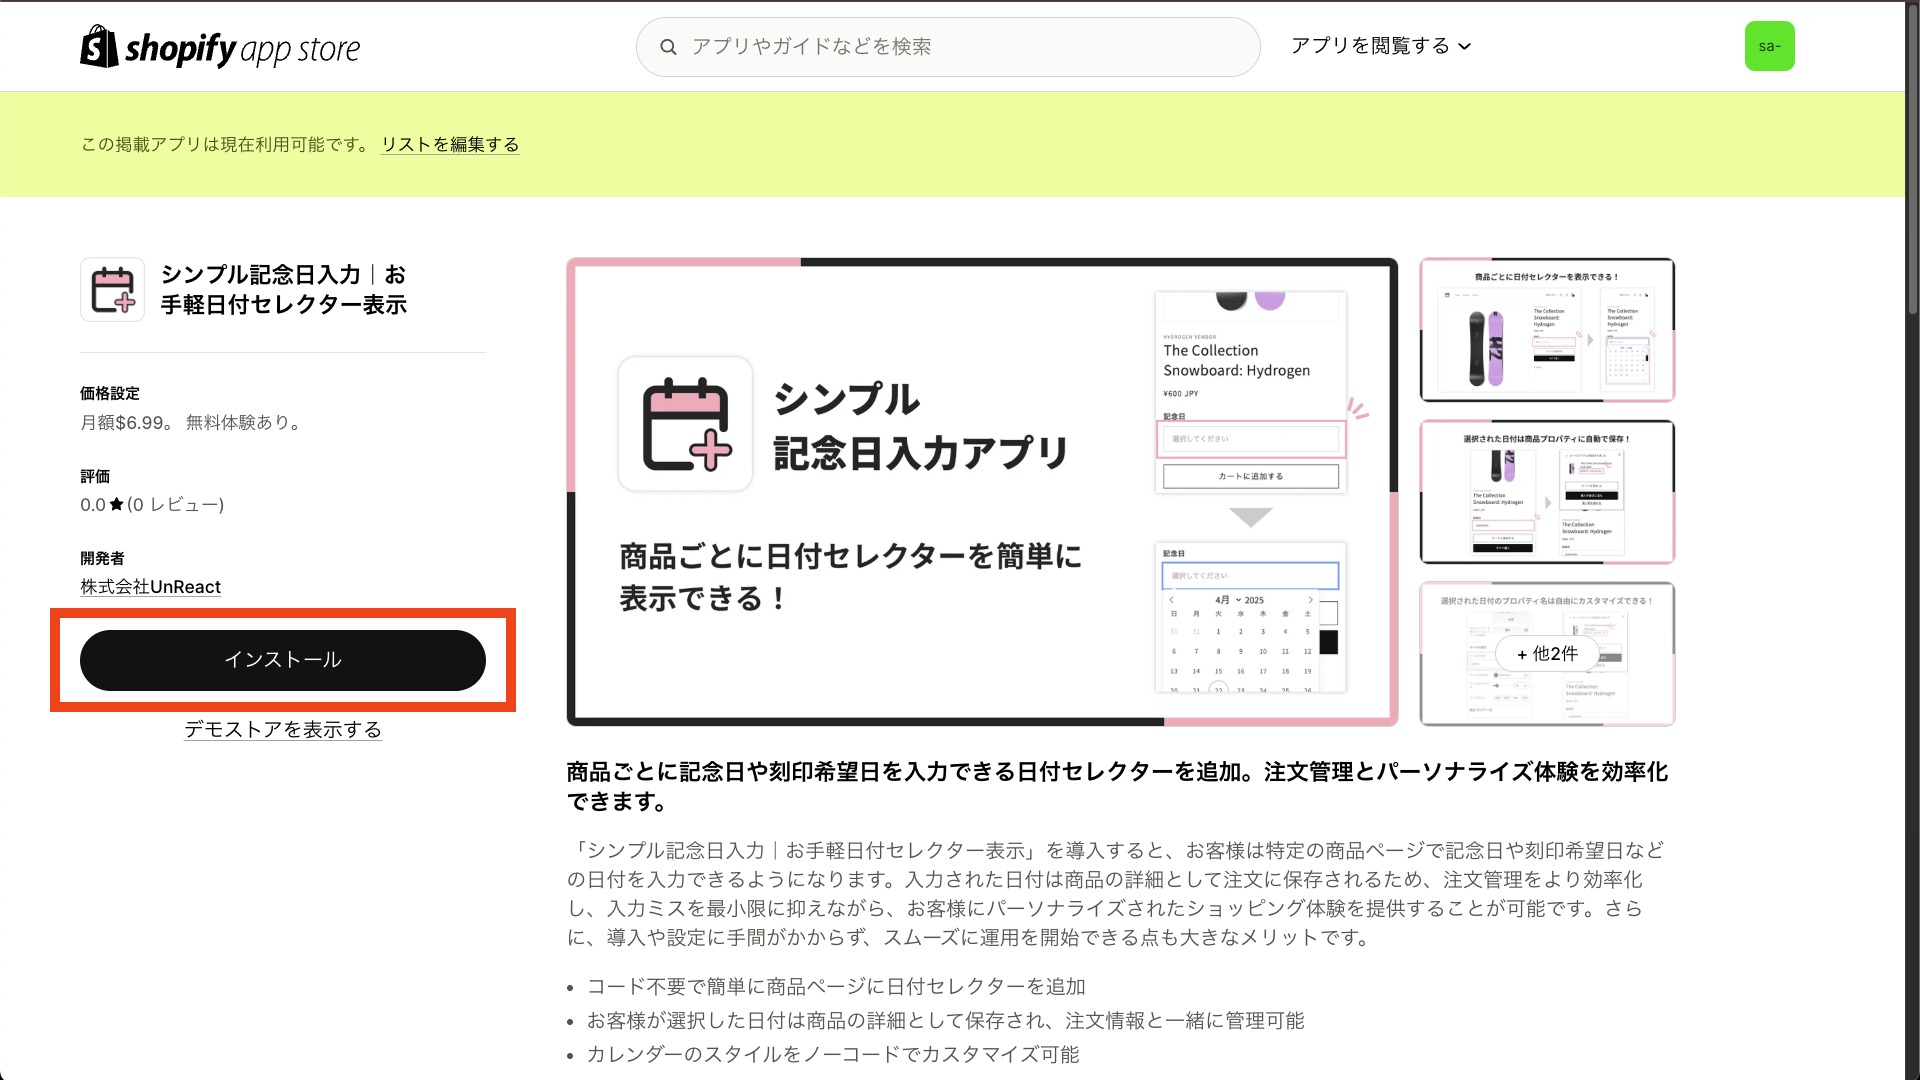Open second thumbnail about product property saving

[x=1547, y=492]
